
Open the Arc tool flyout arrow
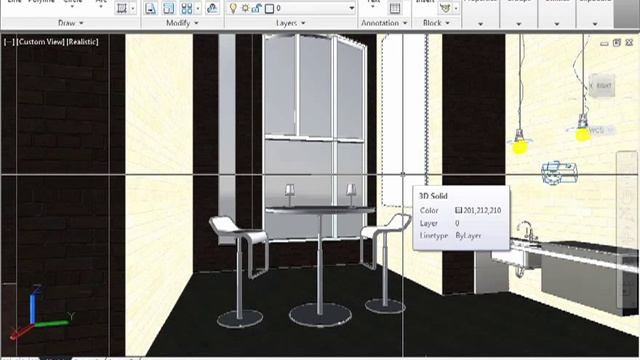101,7
